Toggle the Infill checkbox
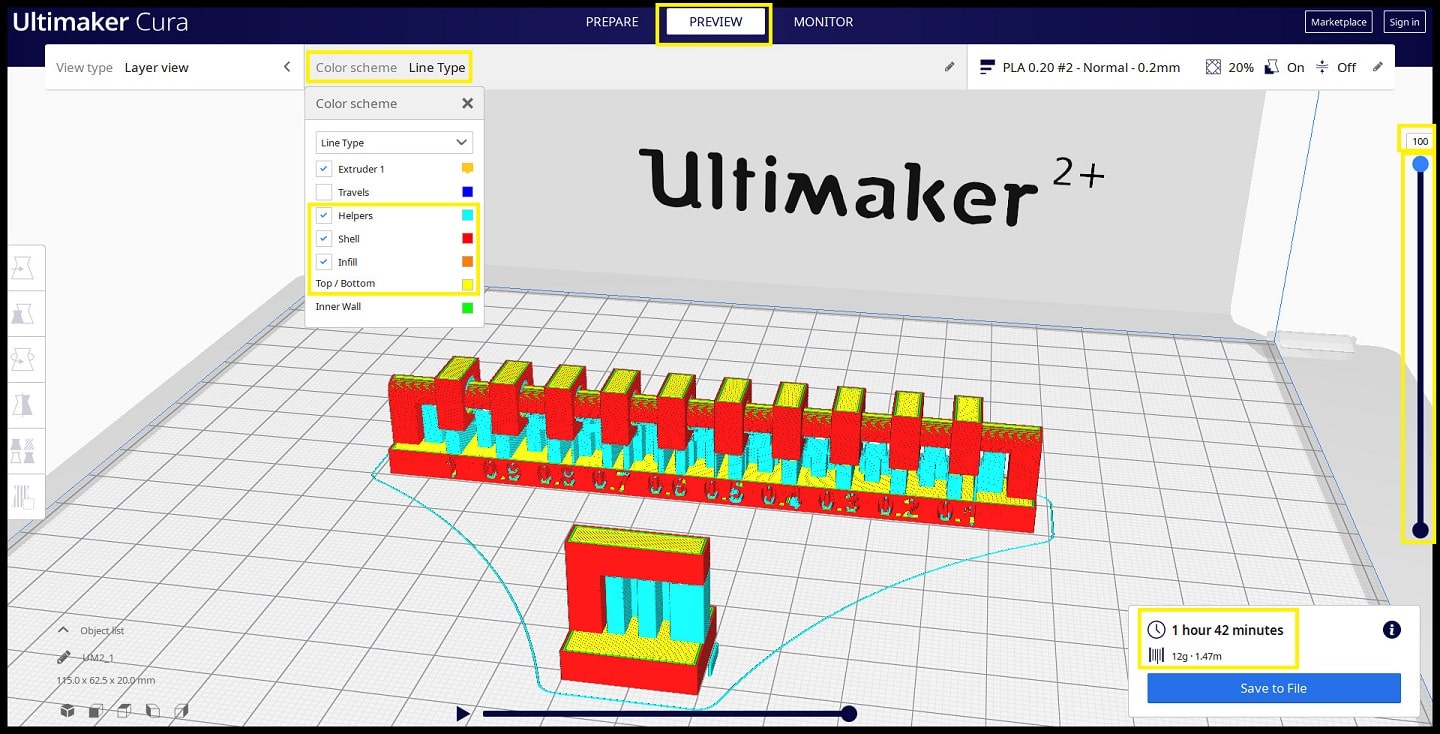 (323, 262)
